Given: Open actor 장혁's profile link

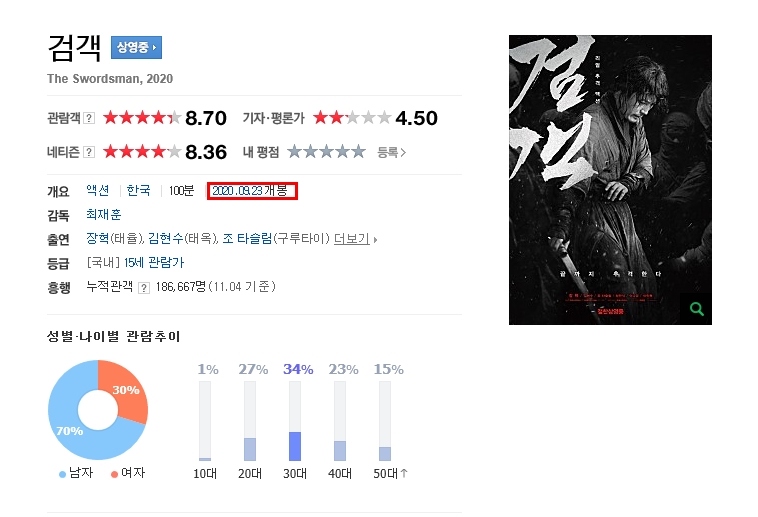Looking at the screenshot, I should (x=98, y=238).
